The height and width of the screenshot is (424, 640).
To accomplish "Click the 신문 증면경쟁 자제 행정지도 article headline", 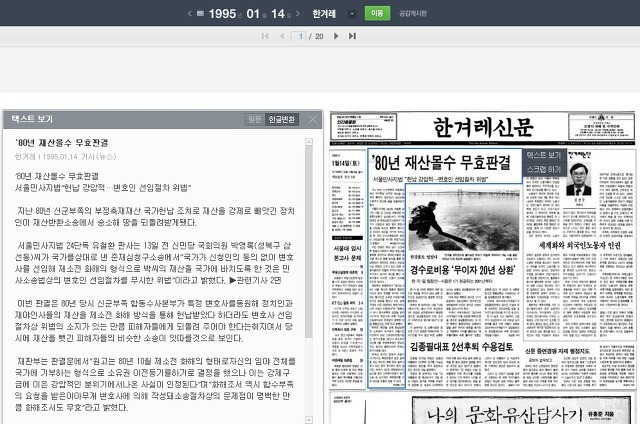I will [x=557, y=351].
